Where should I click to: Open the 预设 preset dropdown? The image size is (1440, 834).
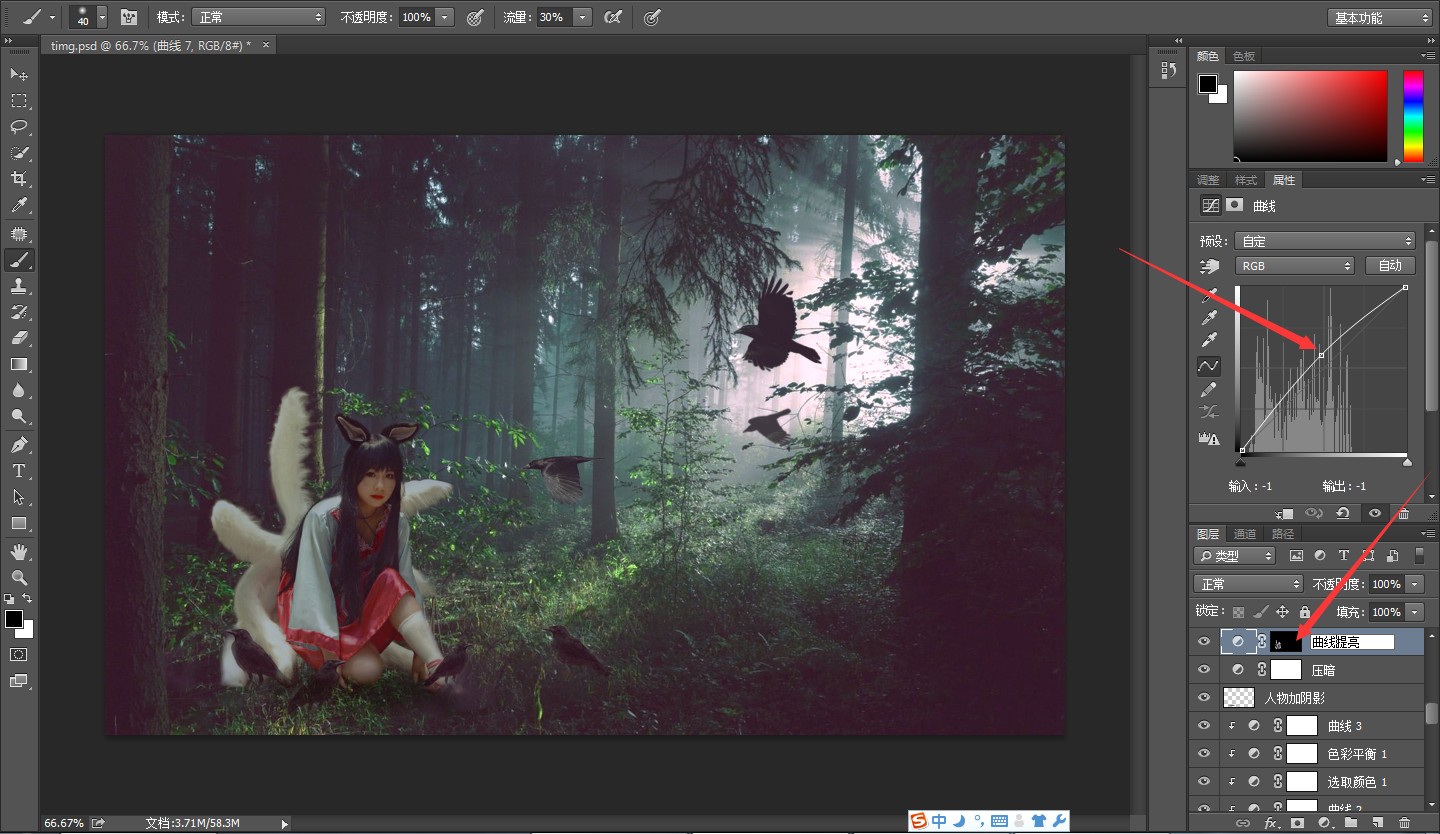1326,241
